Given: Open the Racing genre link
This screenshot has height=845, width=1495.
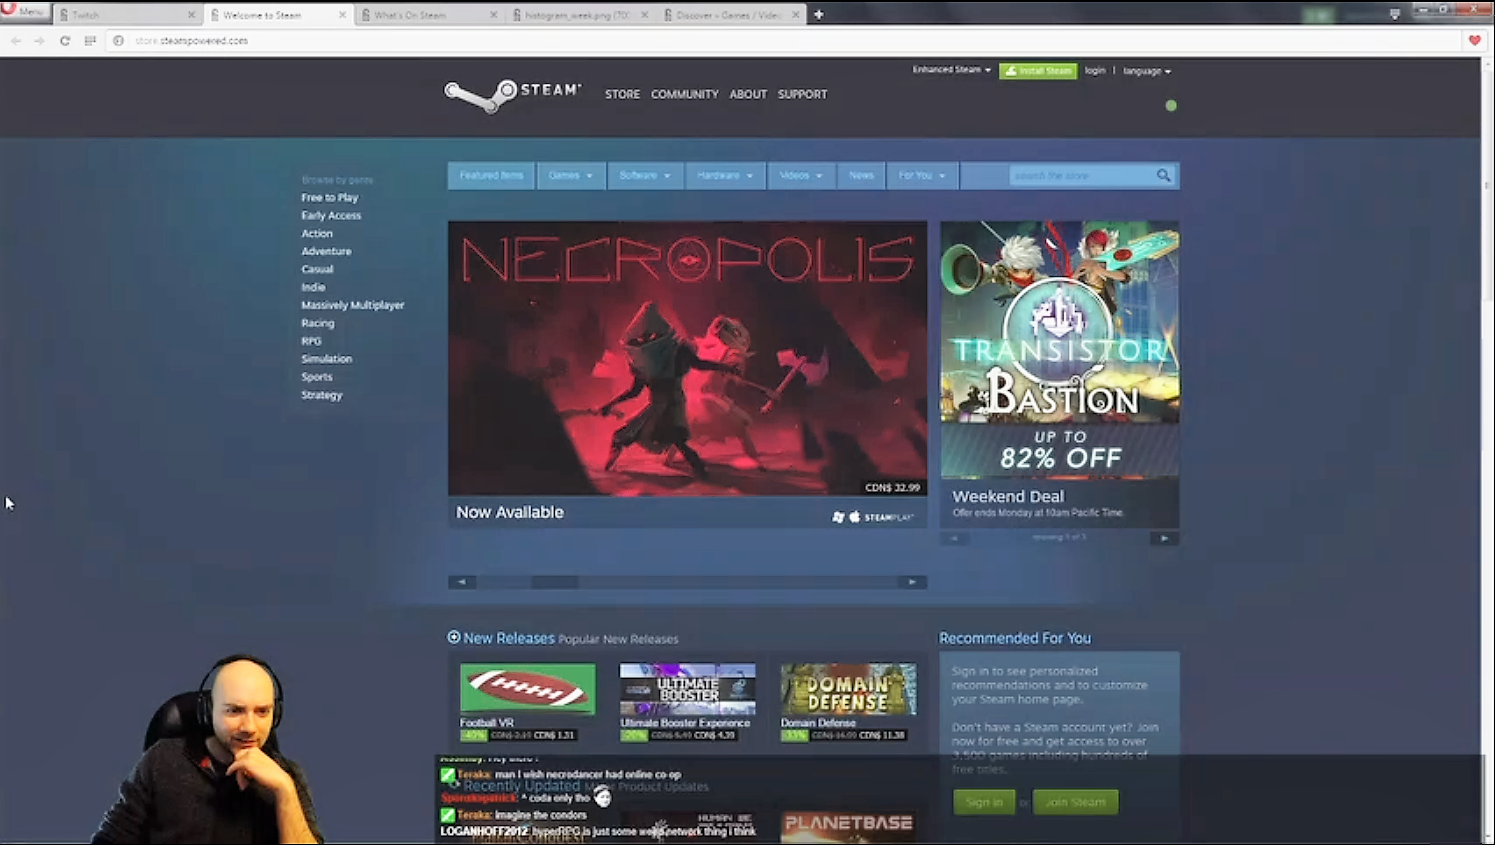Looking at the screenshot, I should 318,324.
